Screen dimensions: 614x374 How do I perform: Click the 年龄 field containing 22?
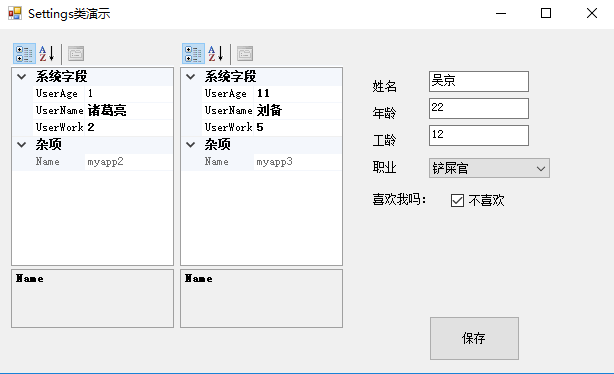(479, 108)
